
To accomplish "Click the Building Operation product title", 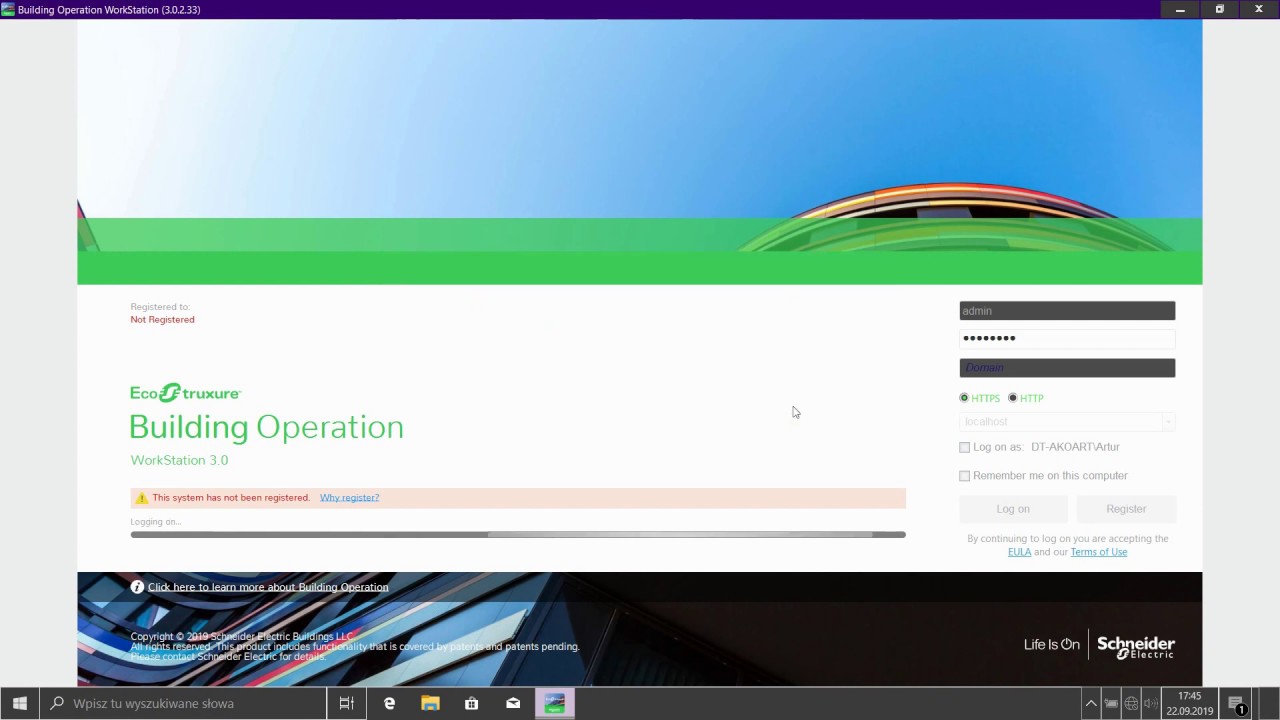I will pyautogui.click(x=266, y=427).
